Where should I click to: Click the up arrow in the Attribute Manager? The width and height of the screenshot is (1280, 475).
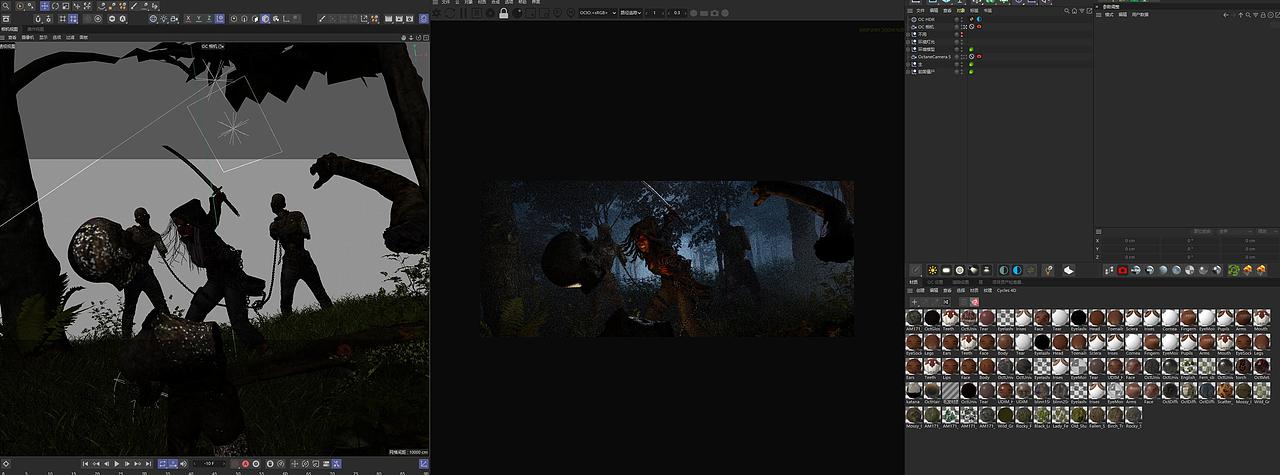click(1241, 15)
